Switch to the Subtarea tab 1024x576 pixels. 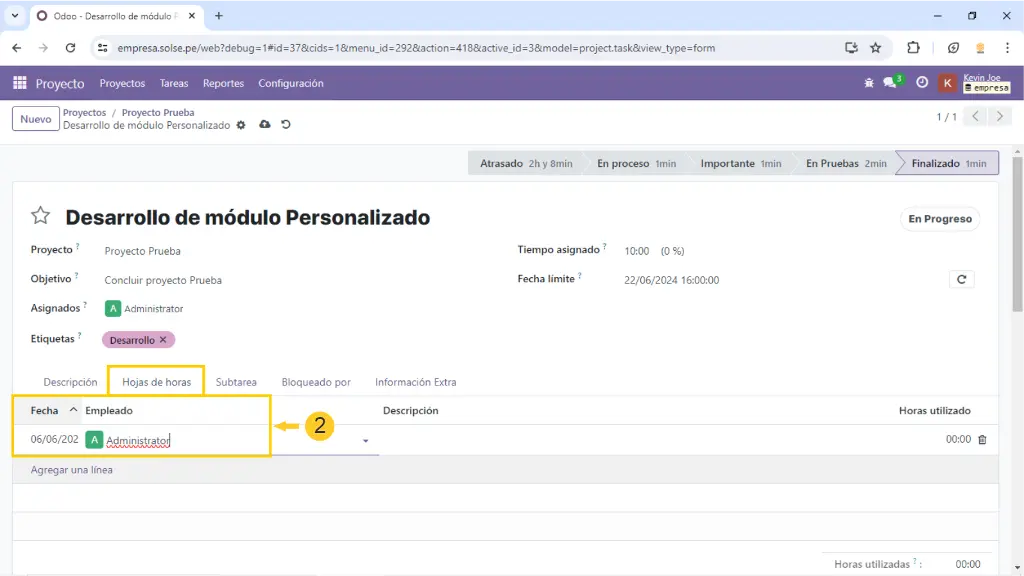pyautogui.click(x=236, y=382)
